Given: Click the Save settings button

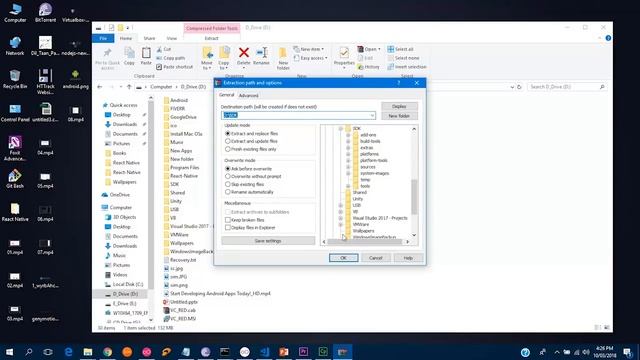Looking at the screenshot, I should click(268, 241).
